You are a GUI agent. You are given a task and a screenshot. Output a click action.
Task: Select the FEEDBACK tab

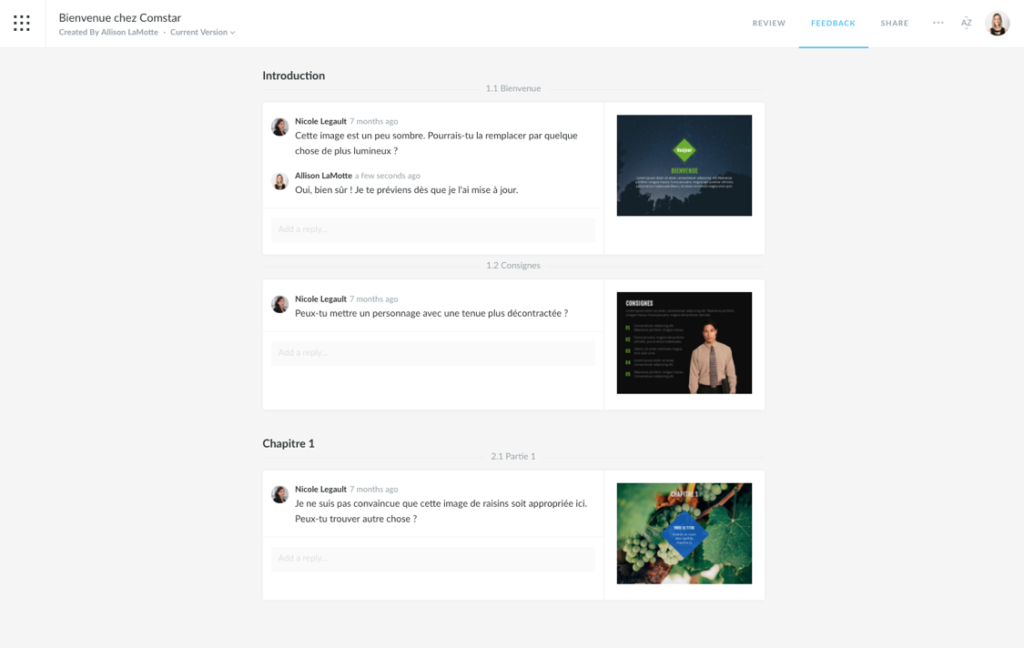click(x=833, y=22)
